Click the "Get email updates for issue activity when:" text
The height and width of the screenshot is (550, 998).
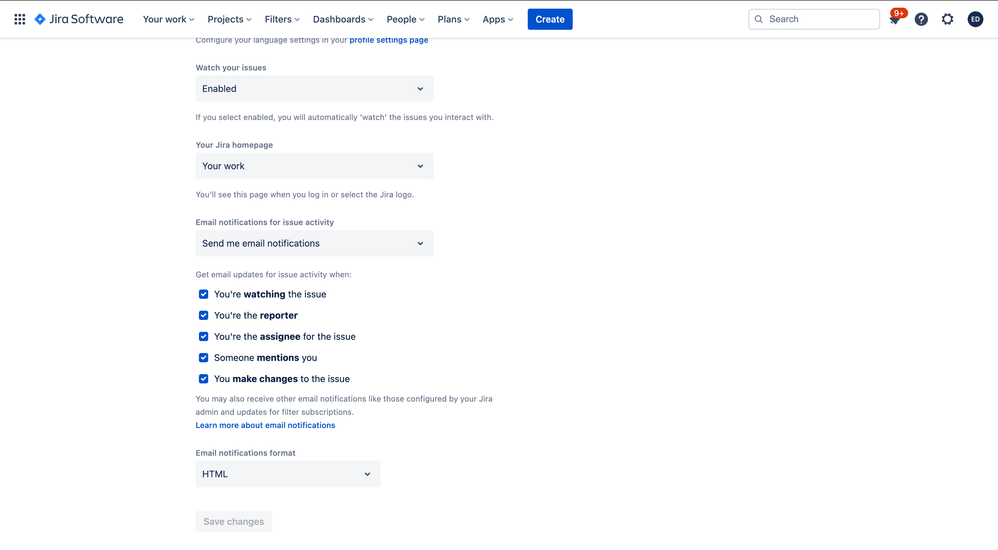coord(274,275)
